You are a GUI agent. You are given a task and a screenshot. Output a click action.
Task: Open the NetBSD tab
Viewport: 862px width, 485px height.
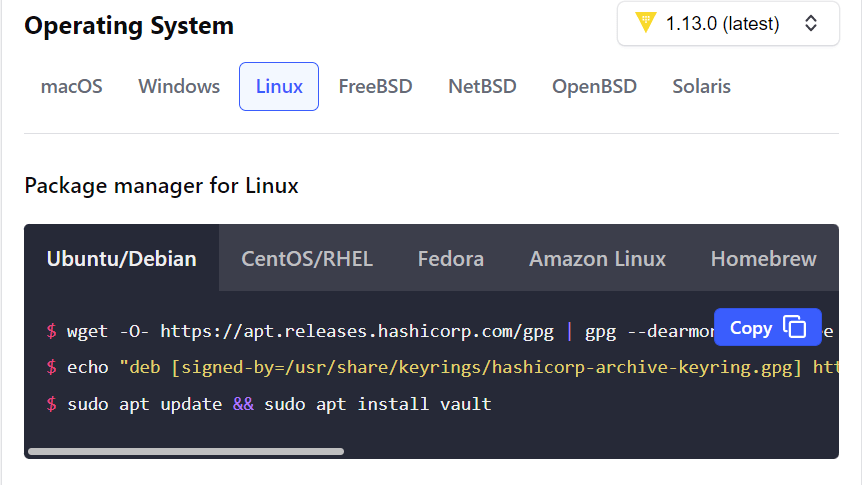[482, 86]
